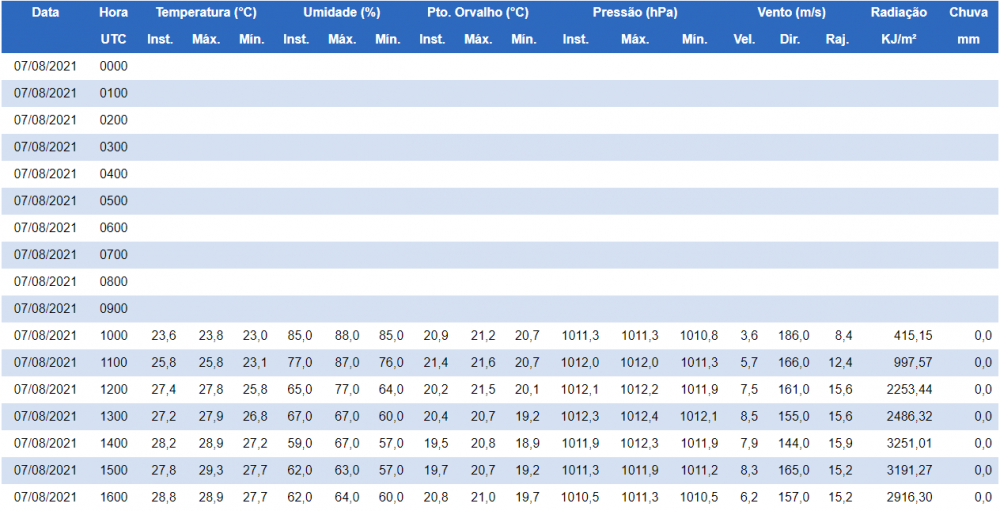Select radiation value 2253,44 in 1200 row
The width and height of the screenshot is (1000, 511).
coord(908,390)
